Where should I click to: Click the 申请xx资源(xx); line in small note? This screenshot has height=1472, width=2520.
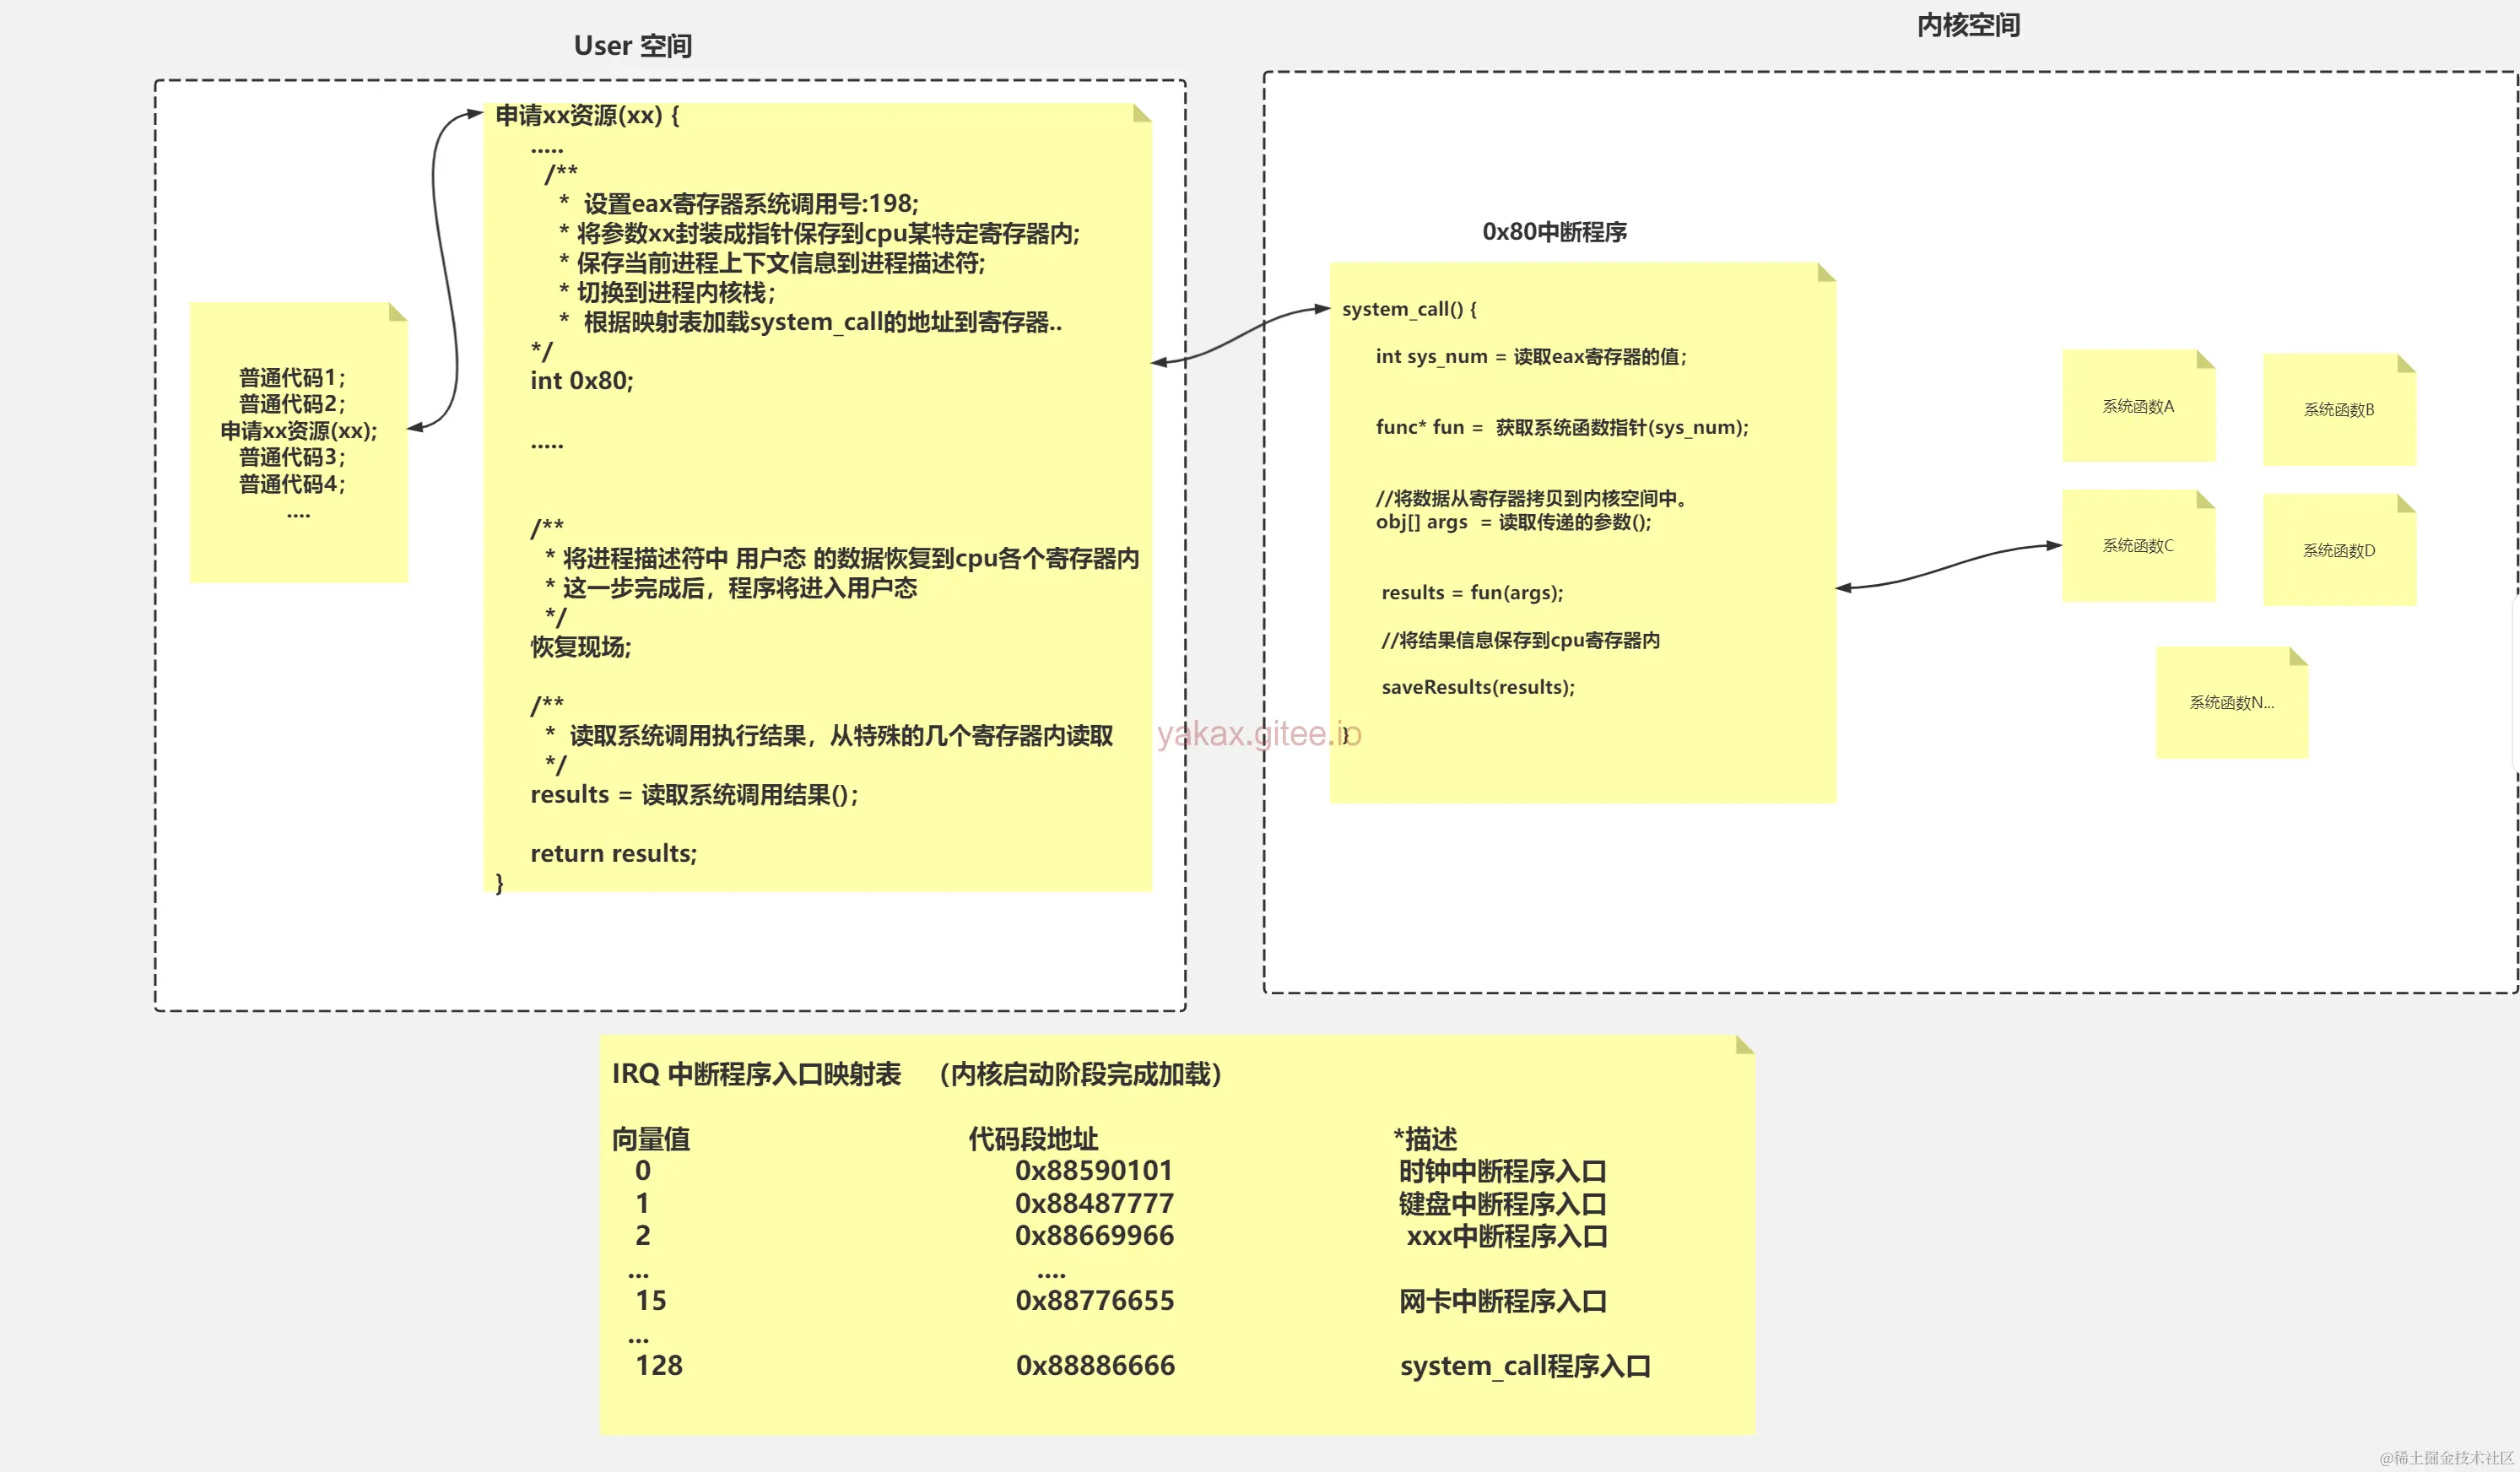pos(298,431)
